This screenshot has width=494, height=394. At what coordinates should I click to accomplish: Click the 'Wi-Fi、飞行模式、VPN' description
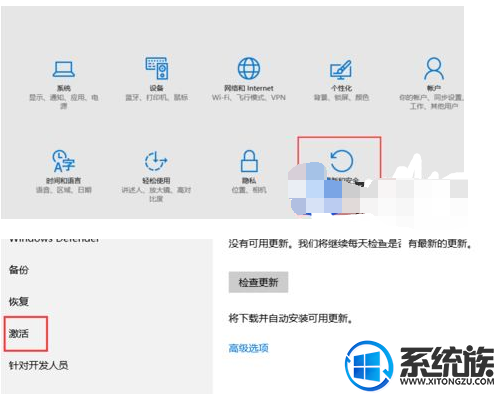[249, 98]
